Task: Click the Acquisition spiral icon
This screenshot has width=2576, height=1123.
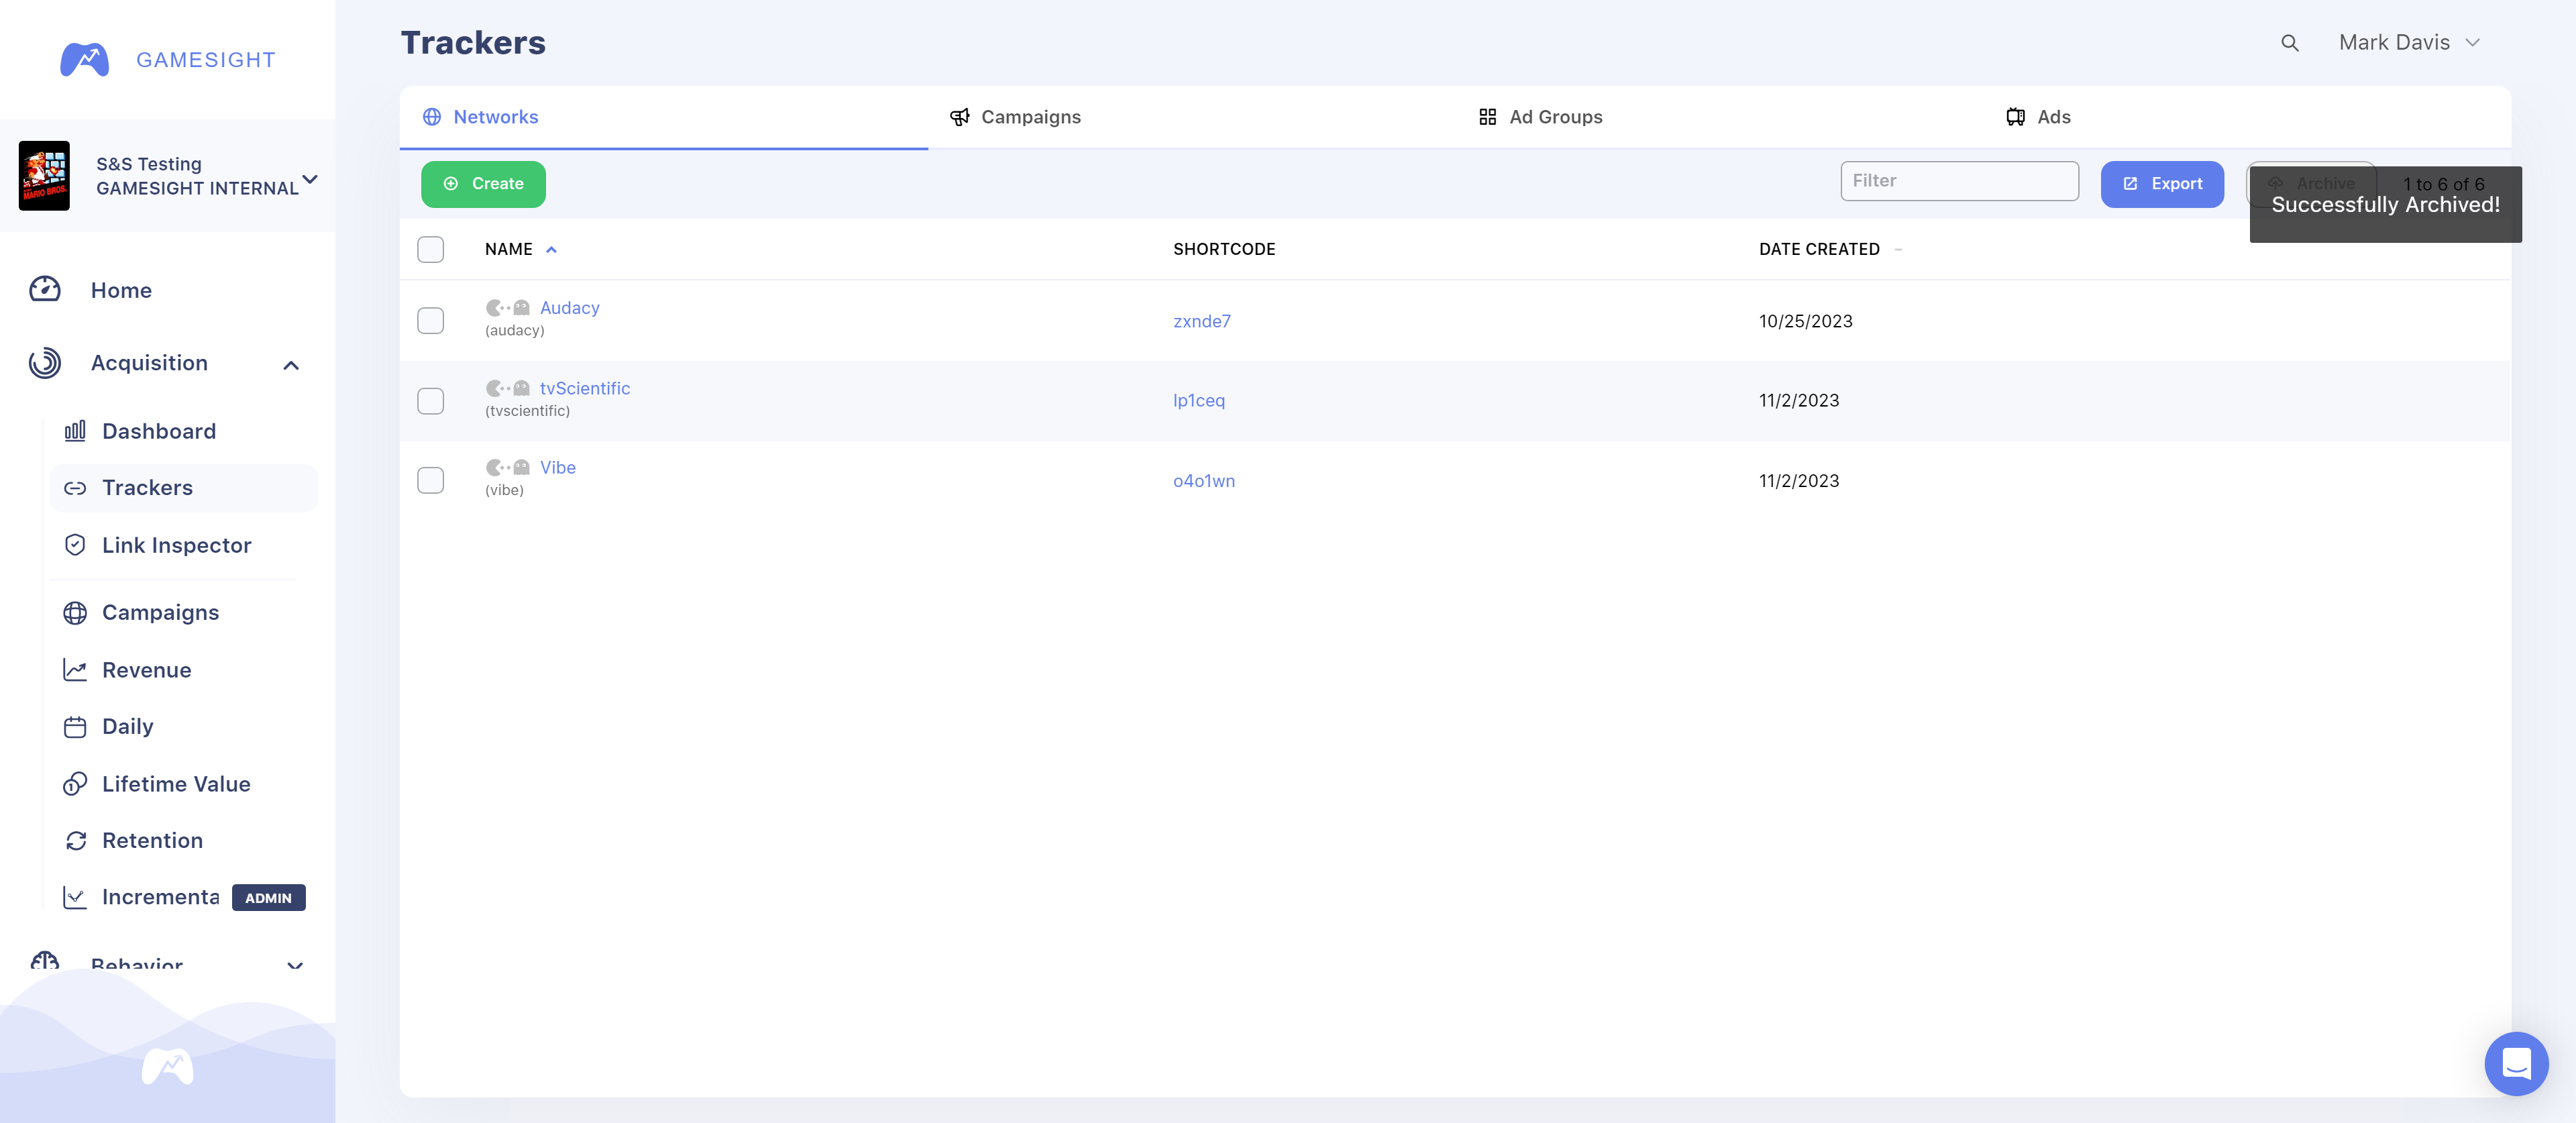Action: tap(45, 363)
